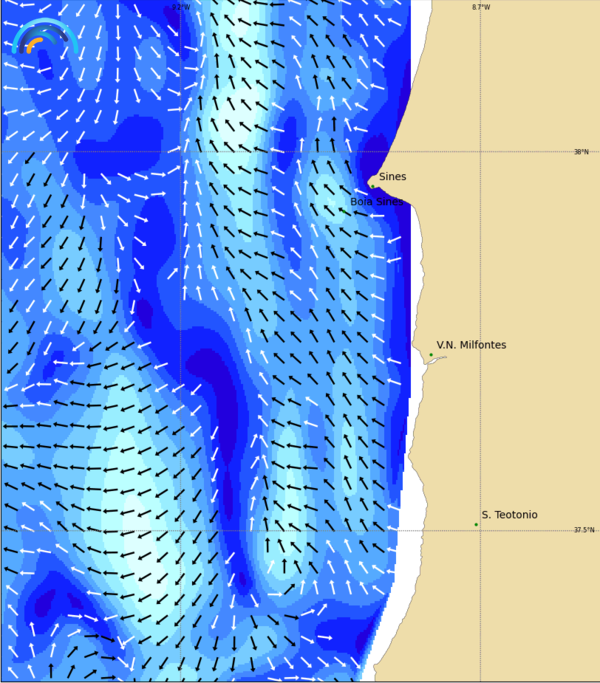The image size is (600, 683).
Task: Click the green buoy dot beside Boia Sines
Action: 345,209
